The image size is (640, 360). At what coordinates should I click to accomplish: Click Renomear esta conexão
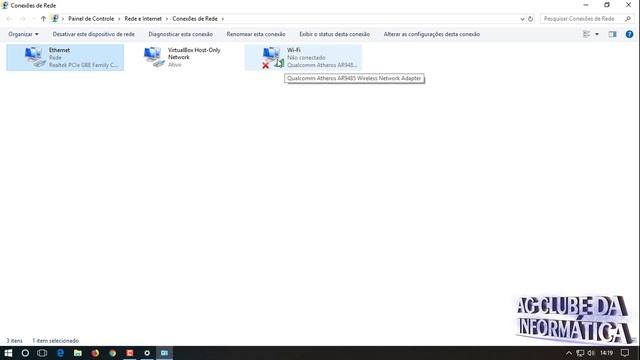256,34
